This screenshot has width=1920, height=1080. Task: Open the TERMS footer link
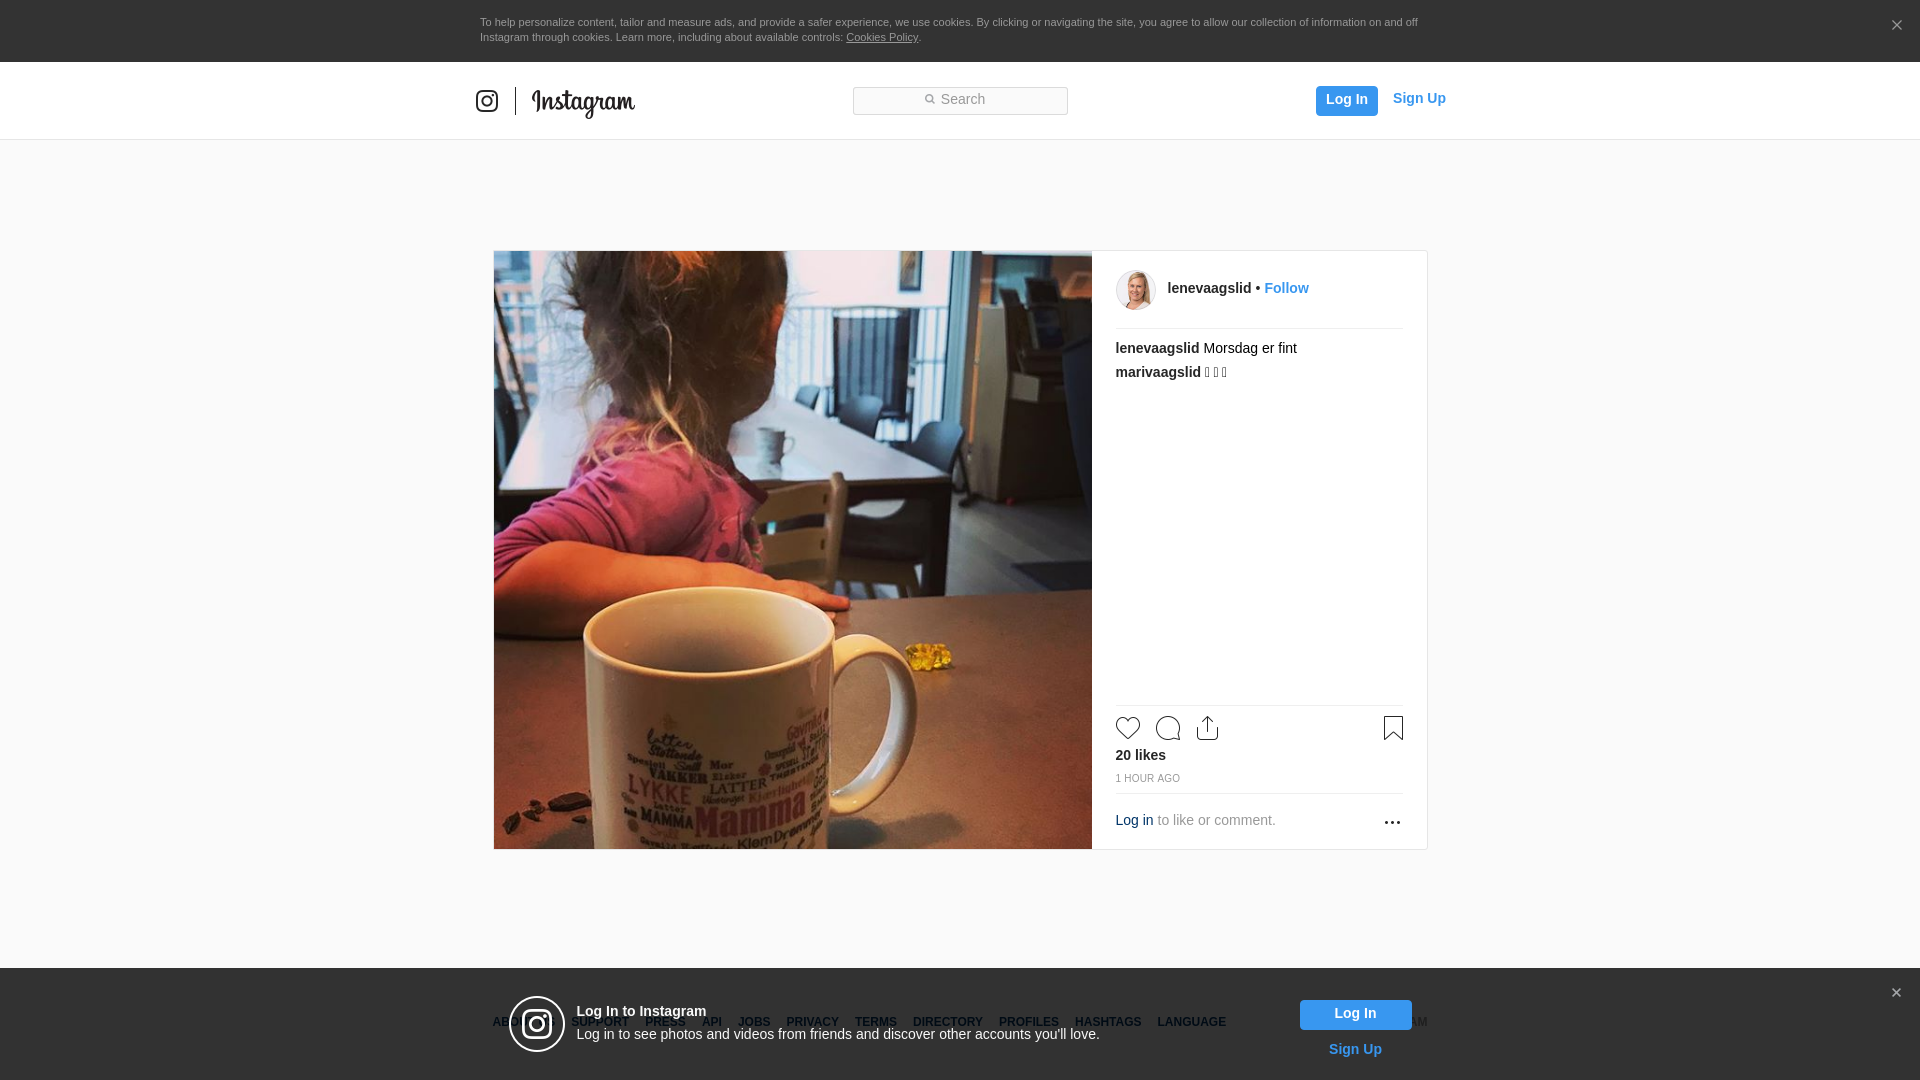876,1022
